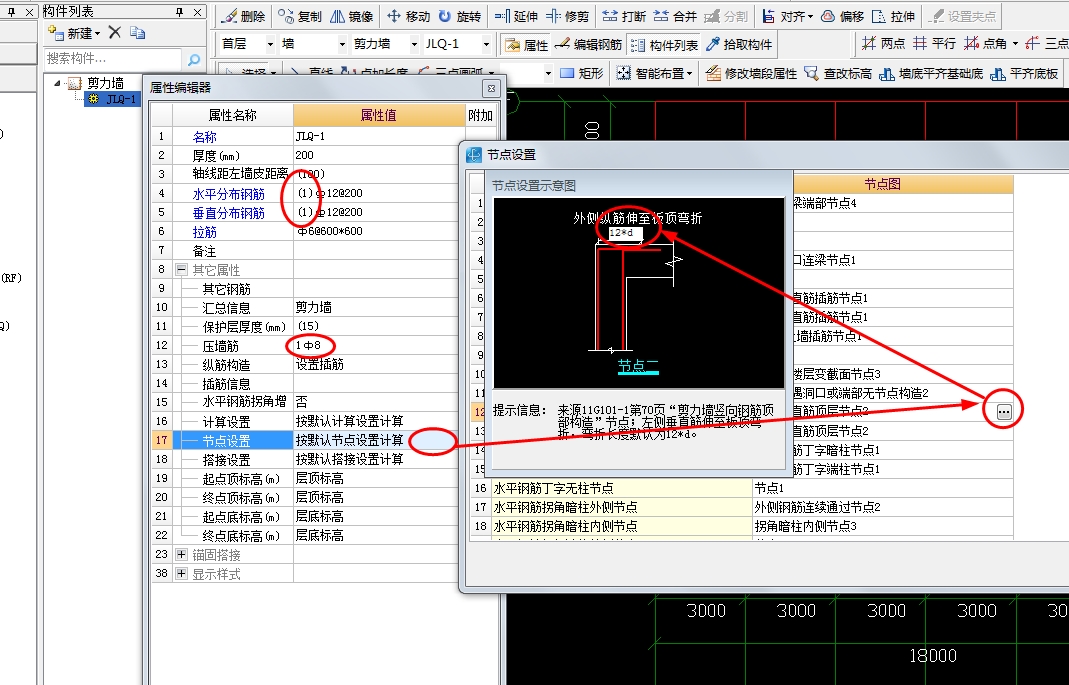Click the Point Angle (点角) tool
The image size is (1069, 685).
pos(985,44)
